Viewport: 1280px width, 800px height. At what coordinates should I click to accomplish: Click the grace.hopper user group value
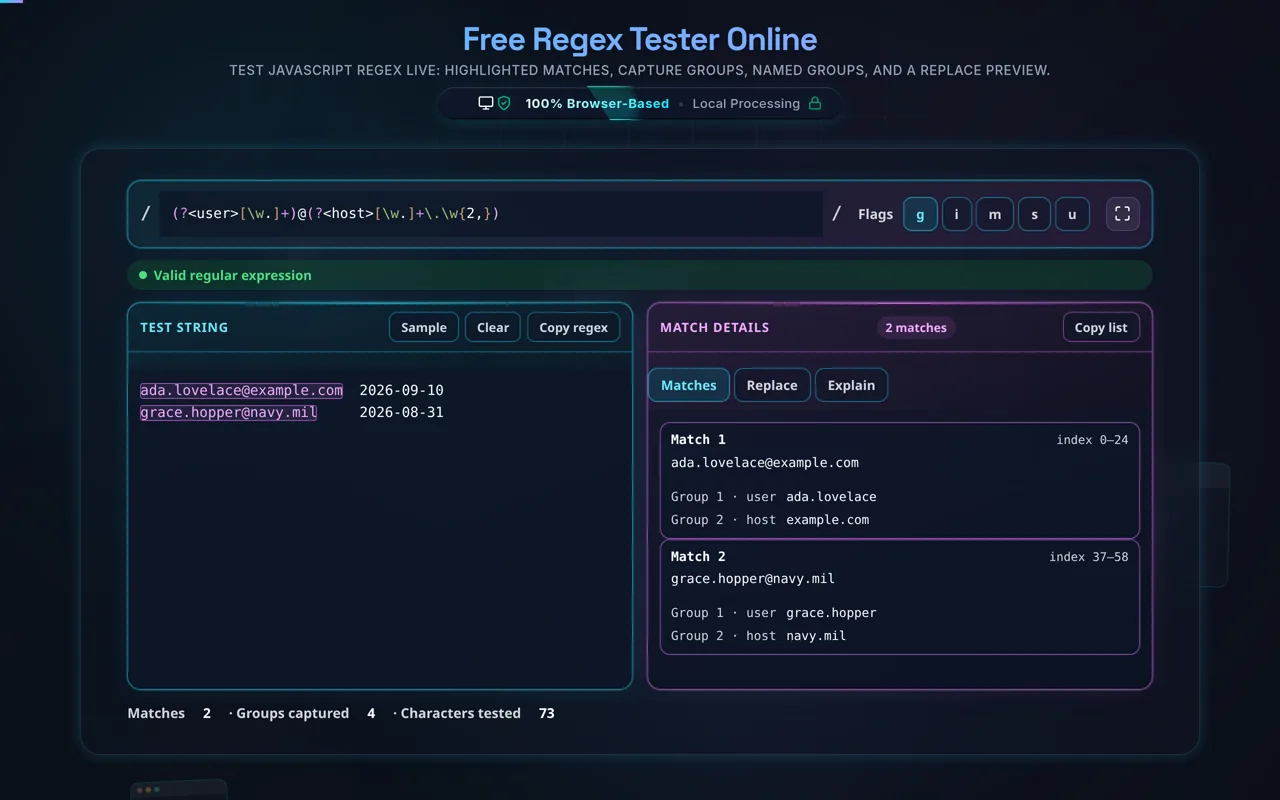click(x=831, y=613)
